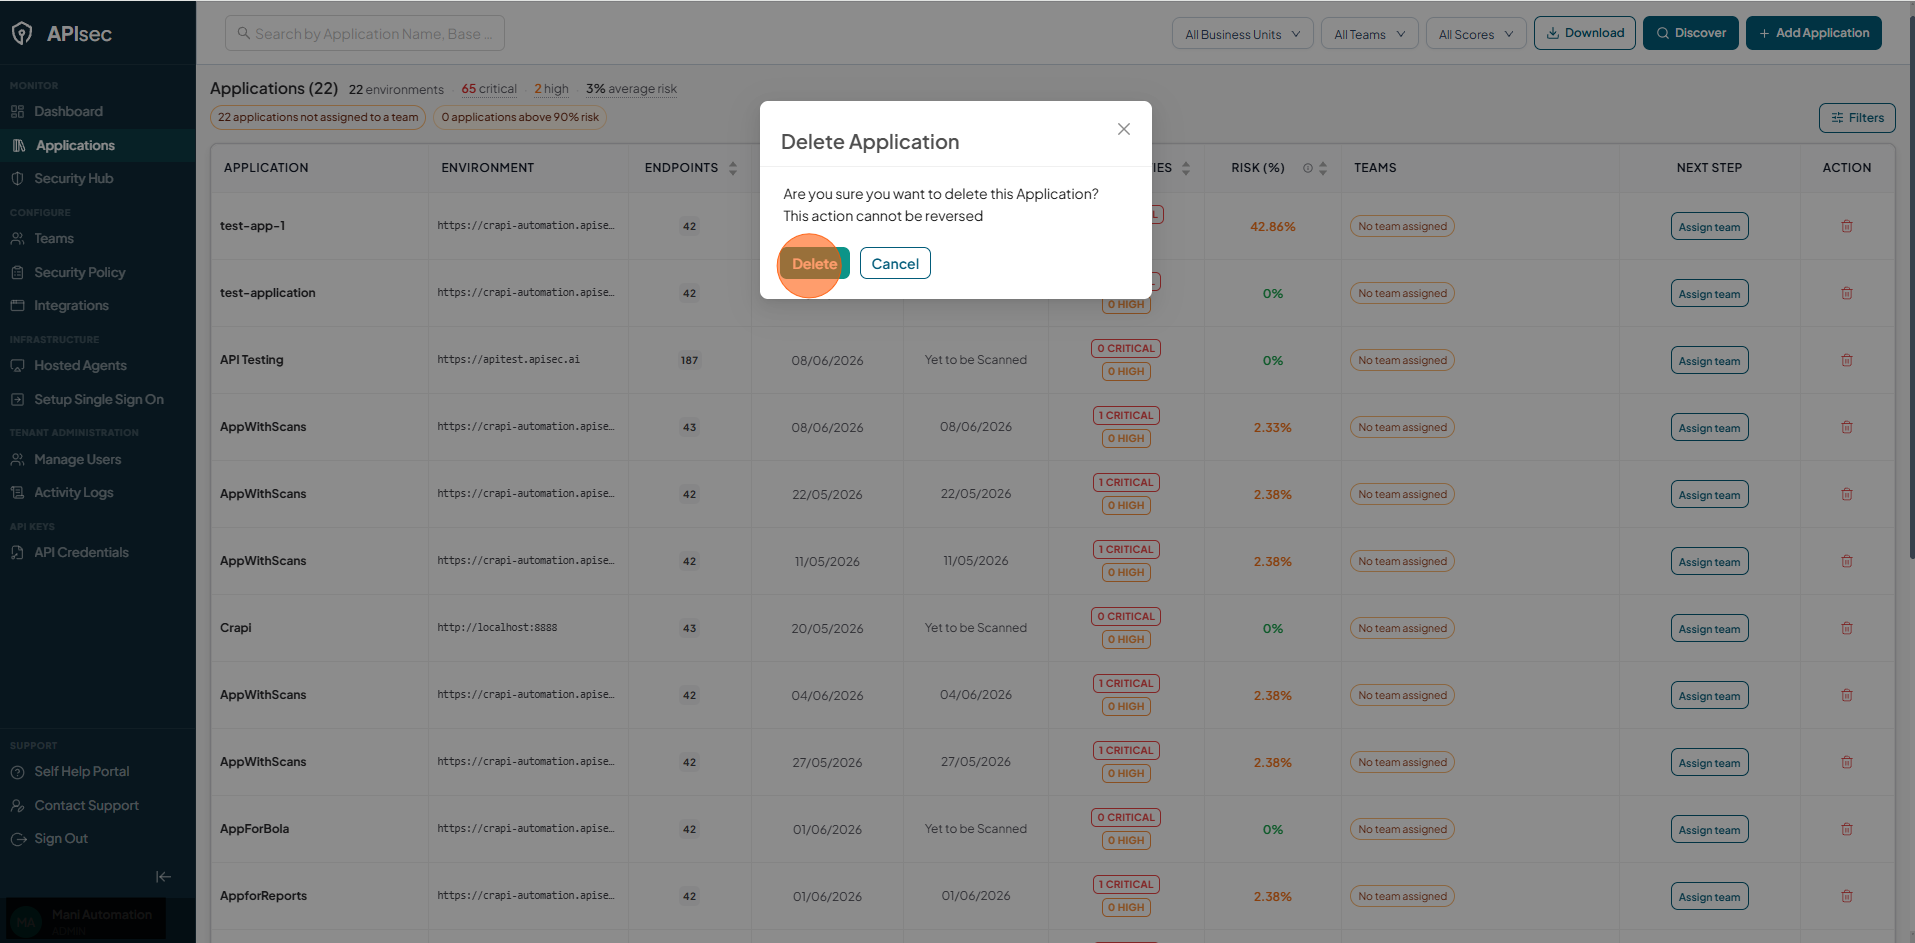
Task: Sort by the Risk (%) column arrows
Action: coord(1323,168)
